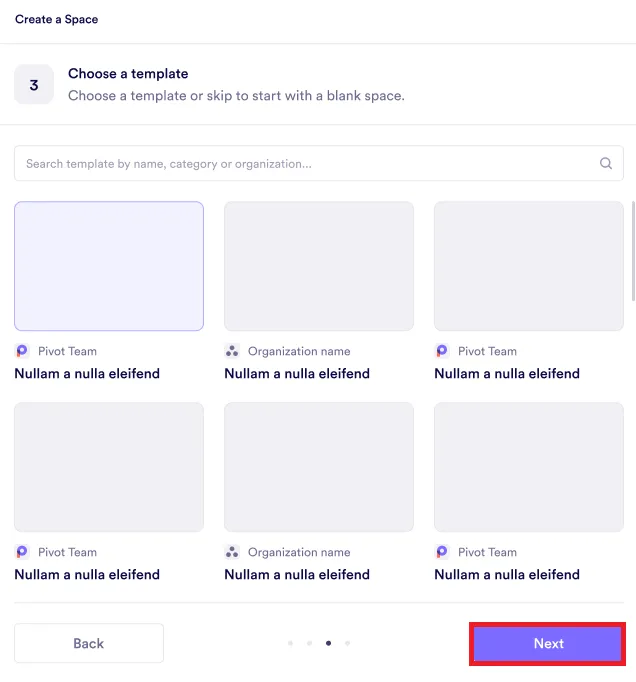Viewport: 636px width, 682px height.
Task: Jump to the first step pagination dot
Action: pyautogui.click(x=290, y=644)
